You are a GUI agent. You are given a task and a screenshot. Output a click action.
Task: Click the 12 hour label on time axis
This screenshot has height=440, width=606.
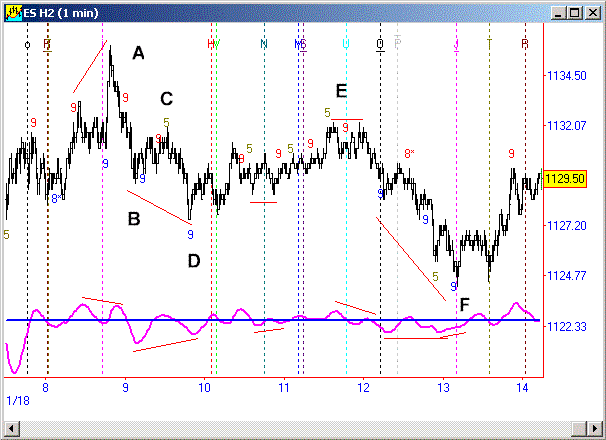click(x=363, y=386)
